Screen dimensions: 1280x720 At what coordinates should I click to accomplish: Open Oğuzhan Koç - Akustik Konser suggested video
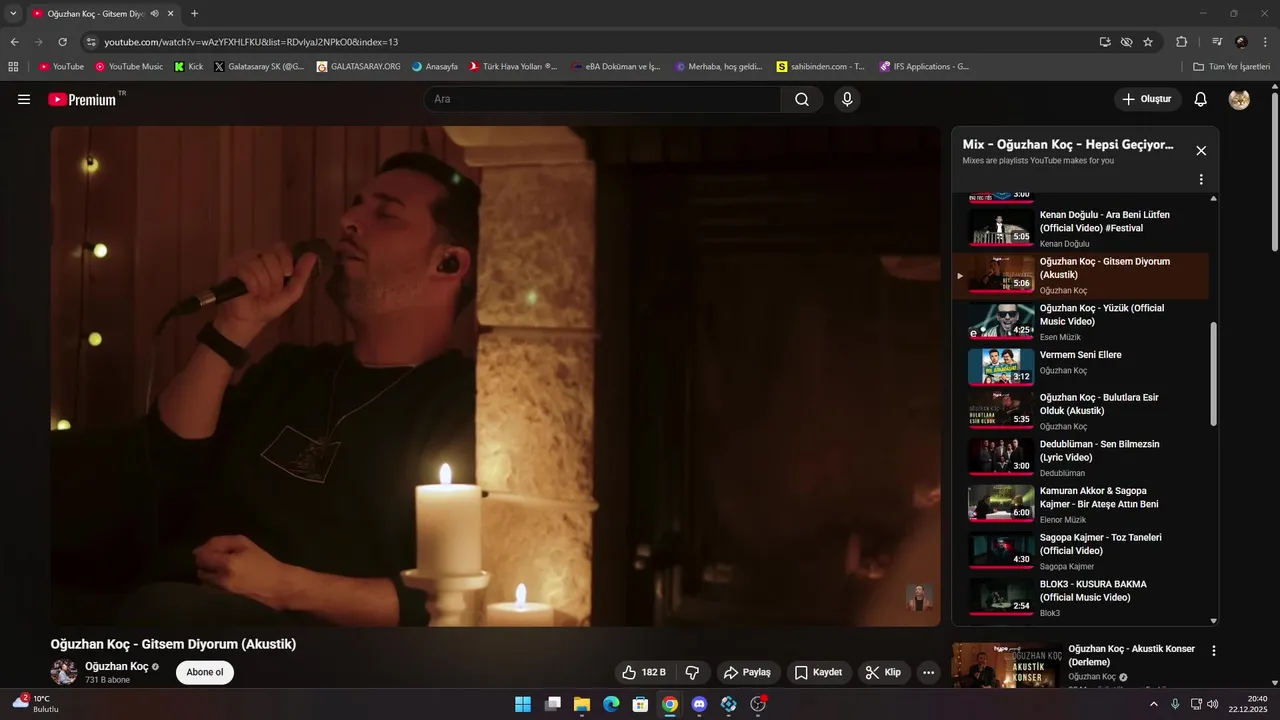tap(1131, 655)
